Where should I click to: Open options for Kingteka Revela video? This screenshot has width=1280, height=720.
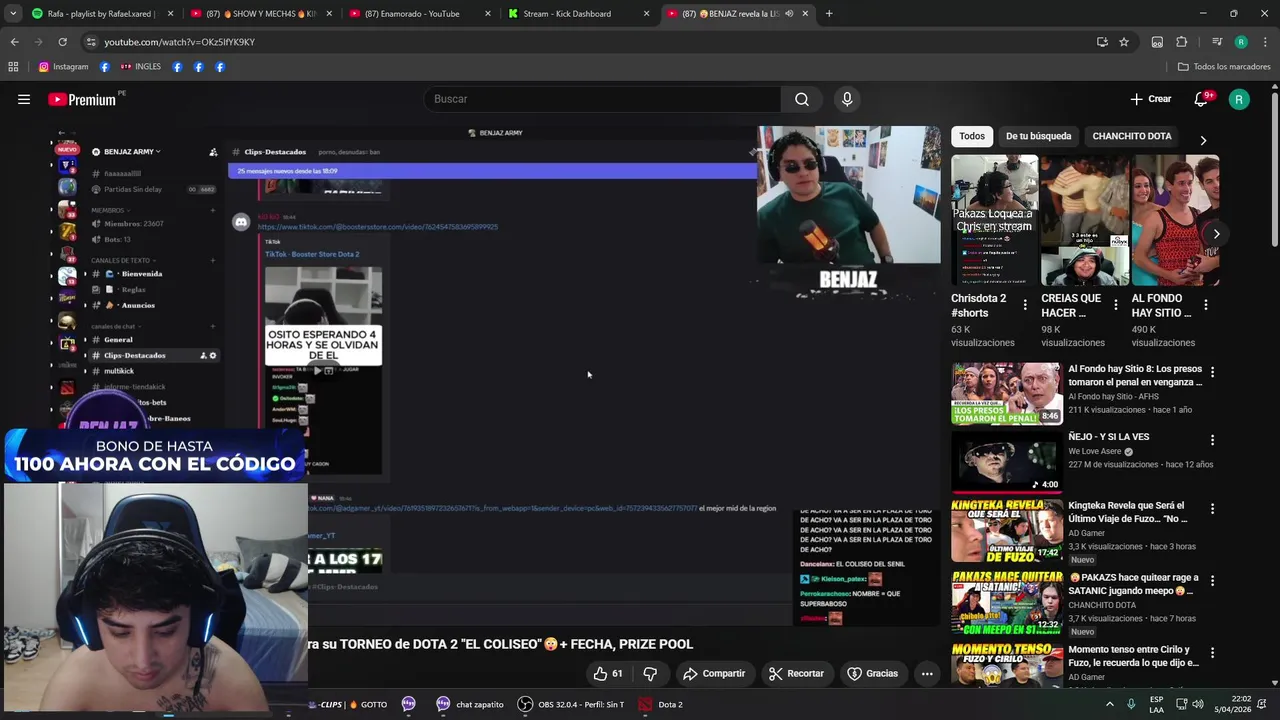pyautogui.click(x=1212, y=509)
